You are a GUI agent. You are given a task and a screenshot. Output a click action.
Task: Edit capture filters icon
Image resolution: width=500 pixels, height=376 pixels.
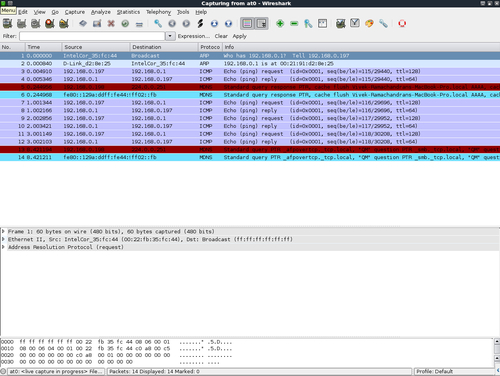pos(340,23)
